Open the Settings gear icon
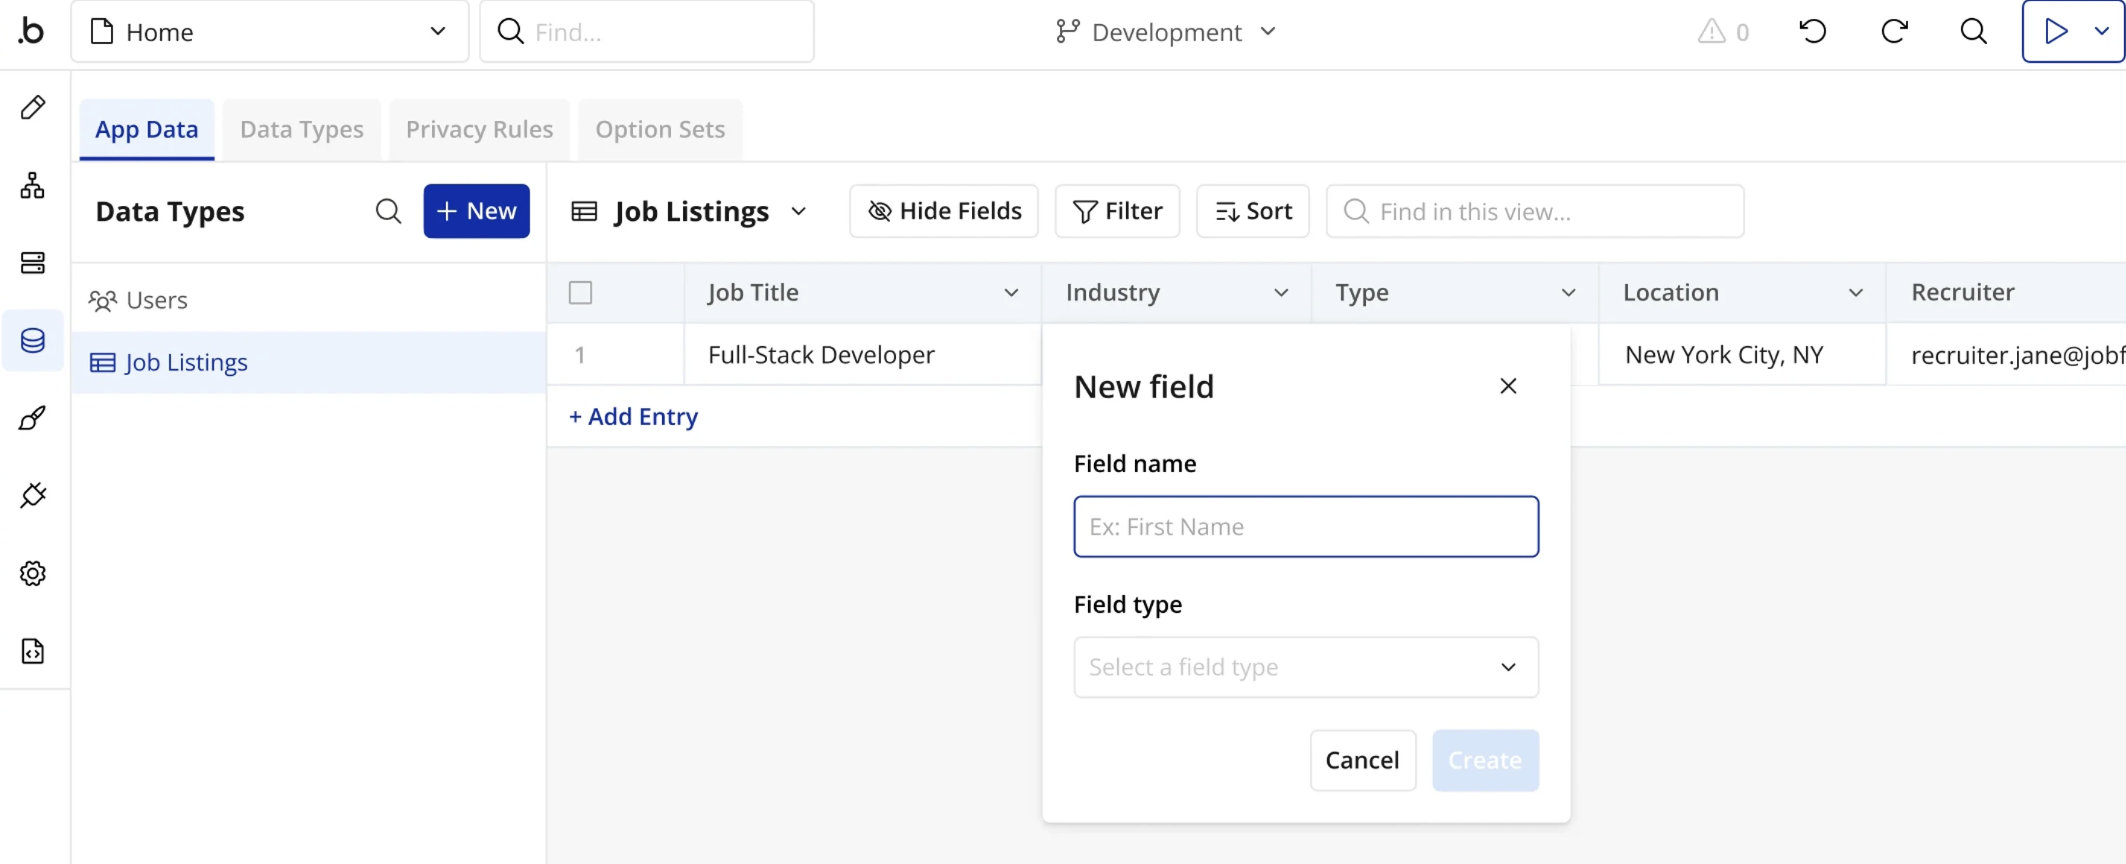Image resolution: width=2126 pixels, height=864 pixels. click(33, 573)
